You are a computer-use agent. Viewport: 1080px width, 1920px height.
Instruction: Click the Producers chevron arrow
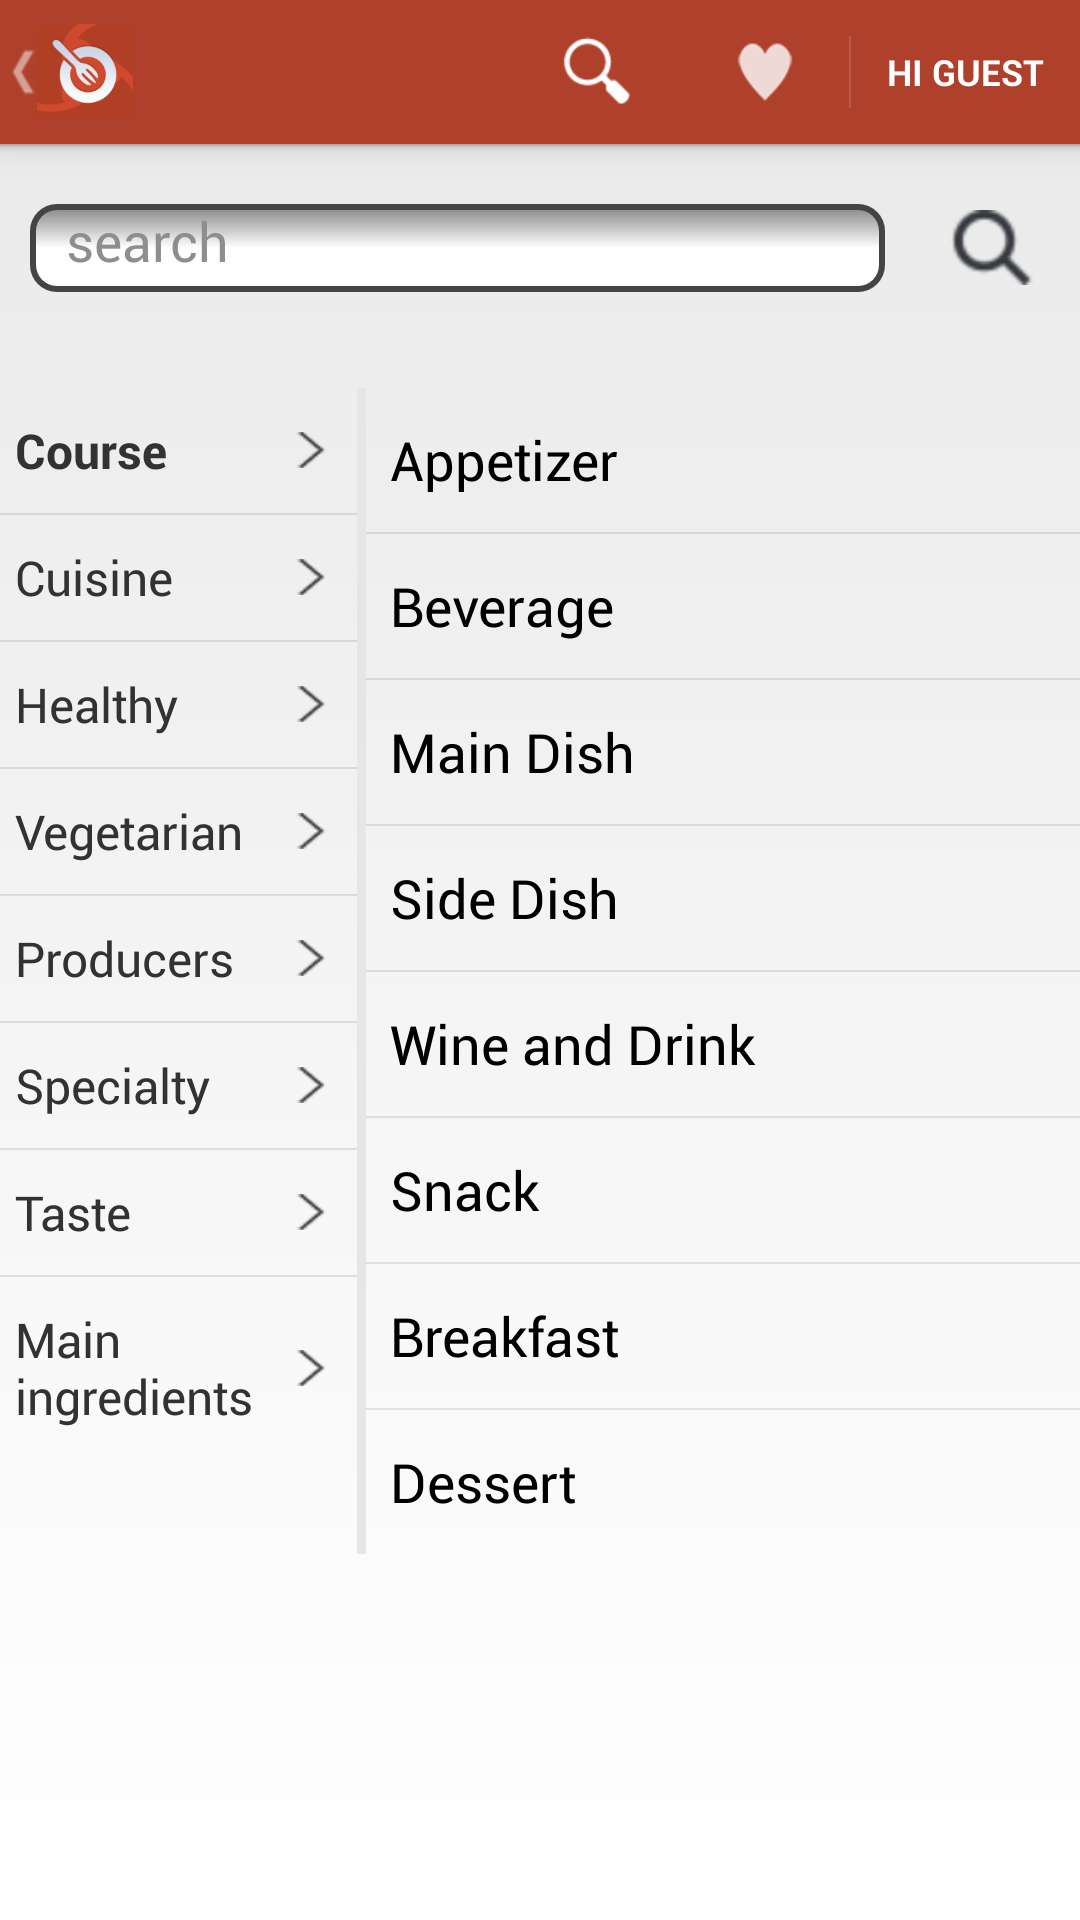click(x=311, y=959)
